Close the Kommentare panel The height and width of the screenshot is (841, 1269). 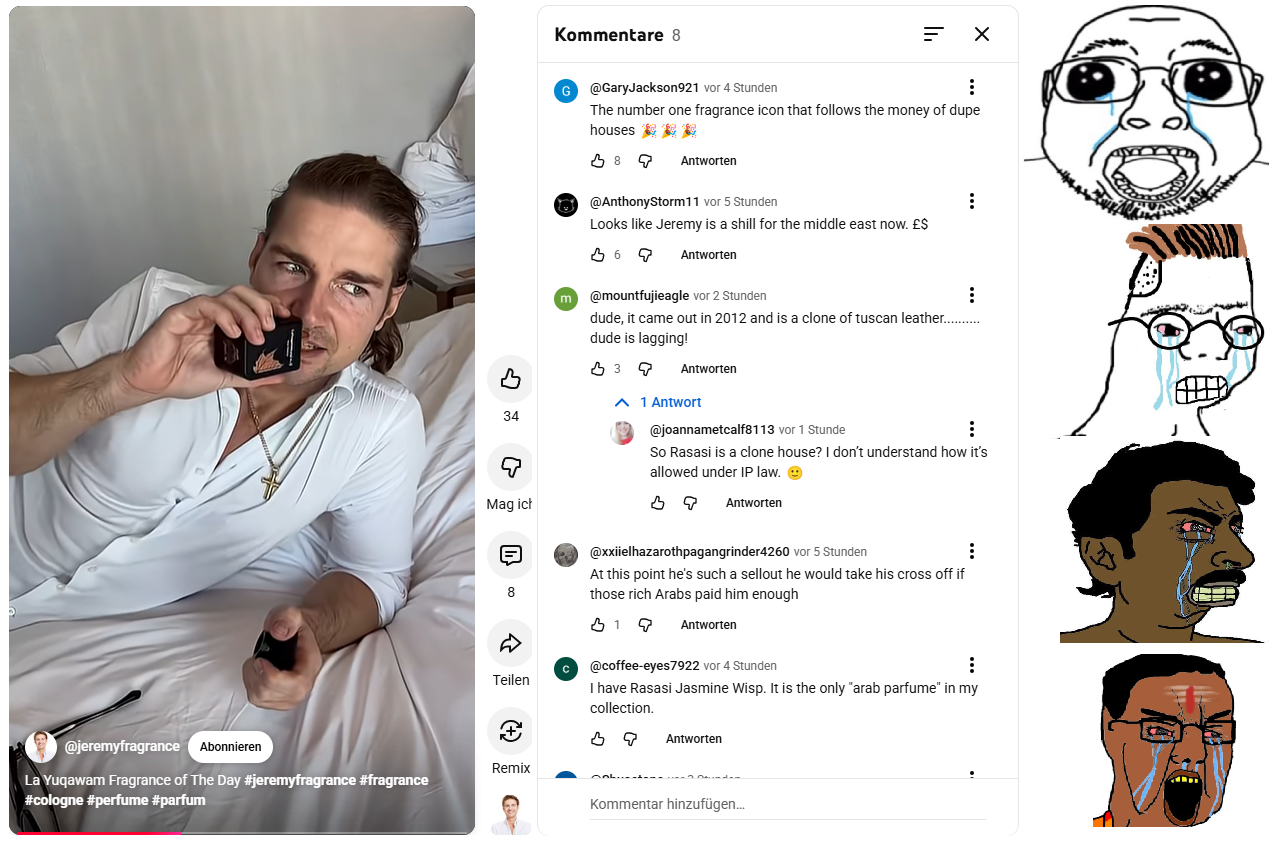pos(982,34)
